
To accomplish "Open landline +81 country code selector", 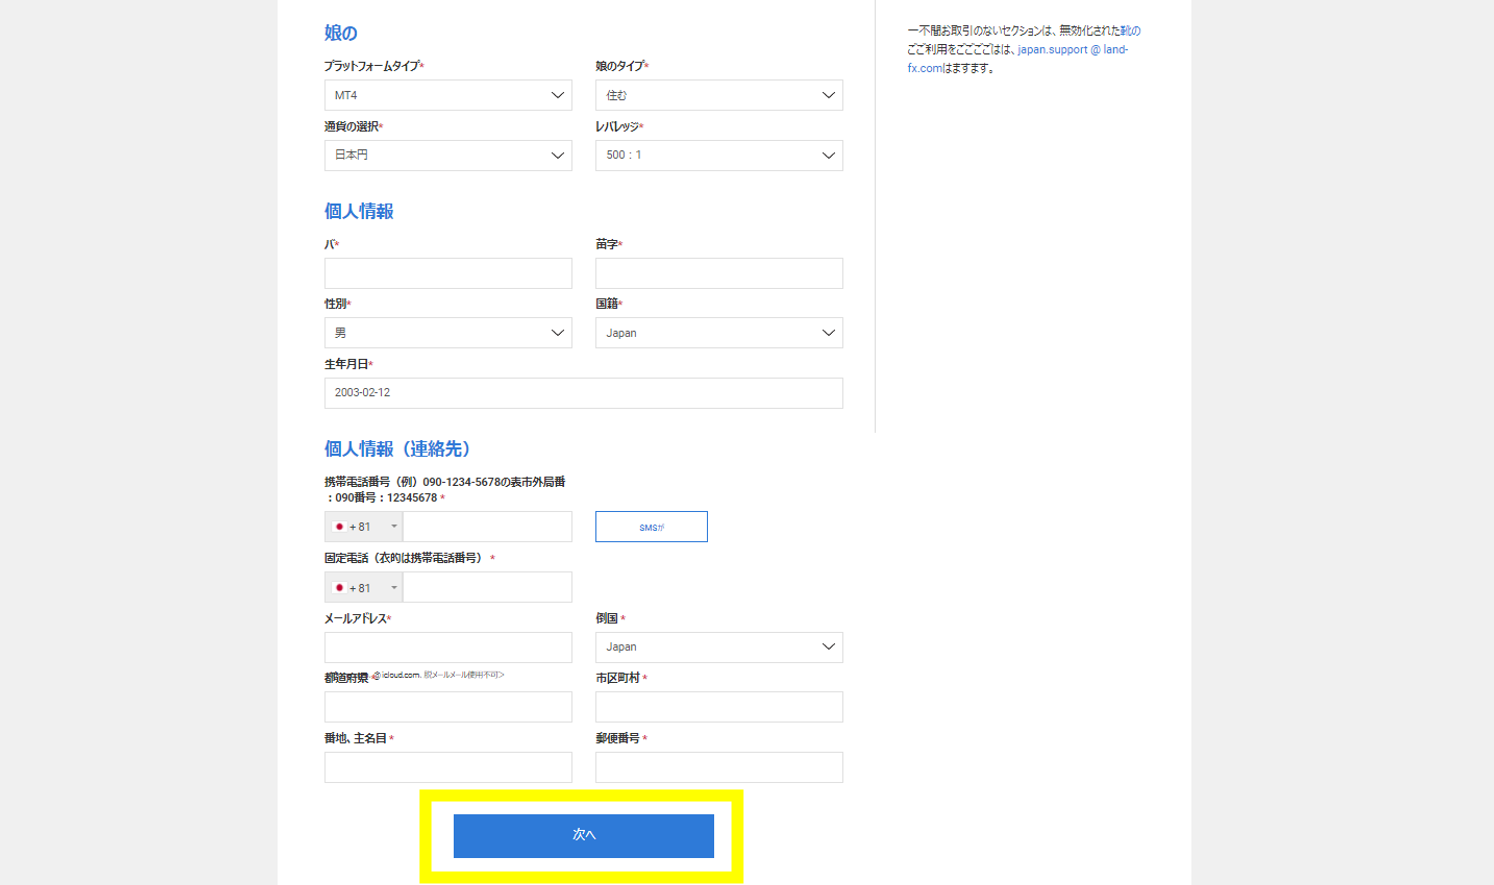I will pyautogui.click(x=364, y=588).
